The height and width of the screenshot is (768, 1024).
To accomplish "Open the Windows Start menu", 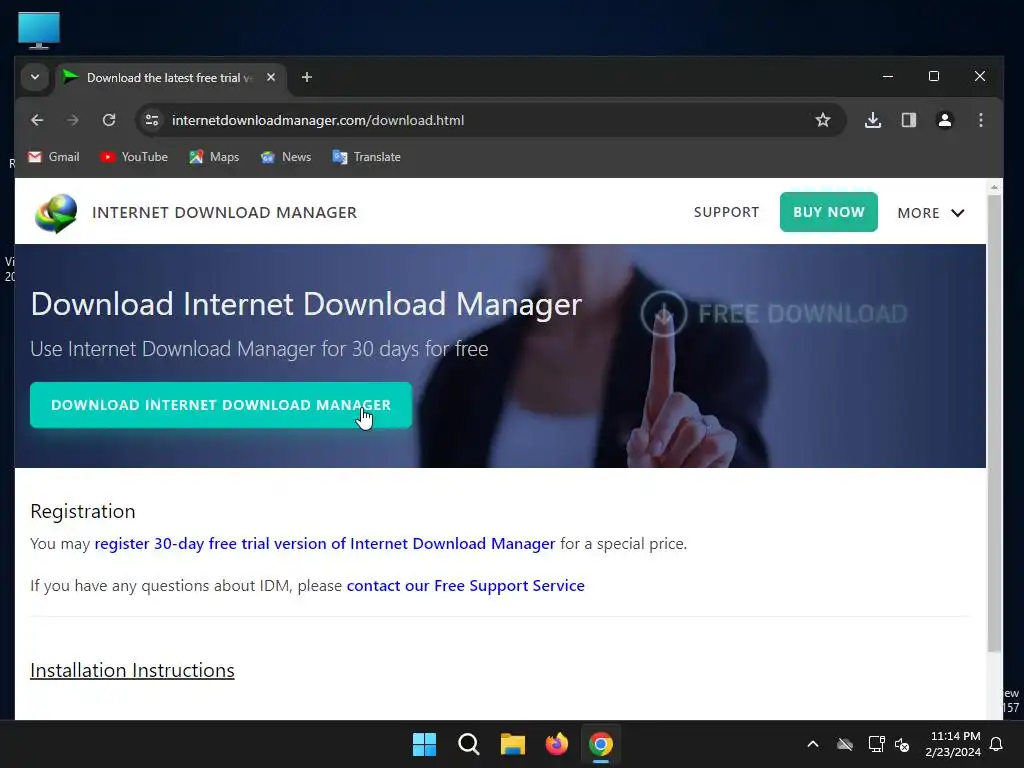I will pos(424,744).
